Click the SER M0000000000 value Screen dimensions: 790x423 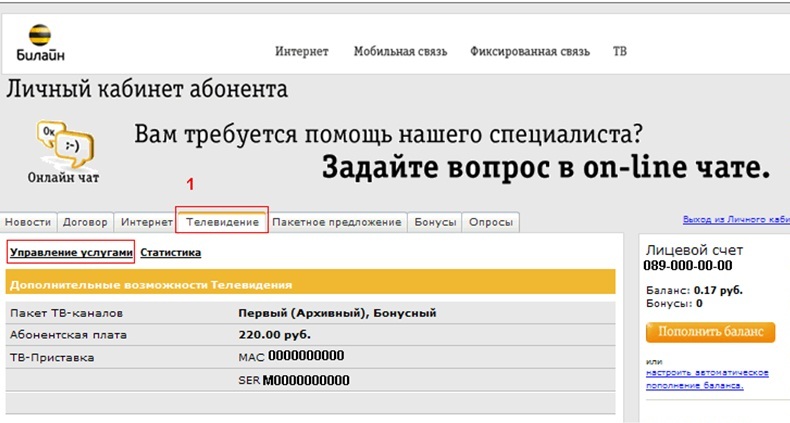(x=294, y=380)
